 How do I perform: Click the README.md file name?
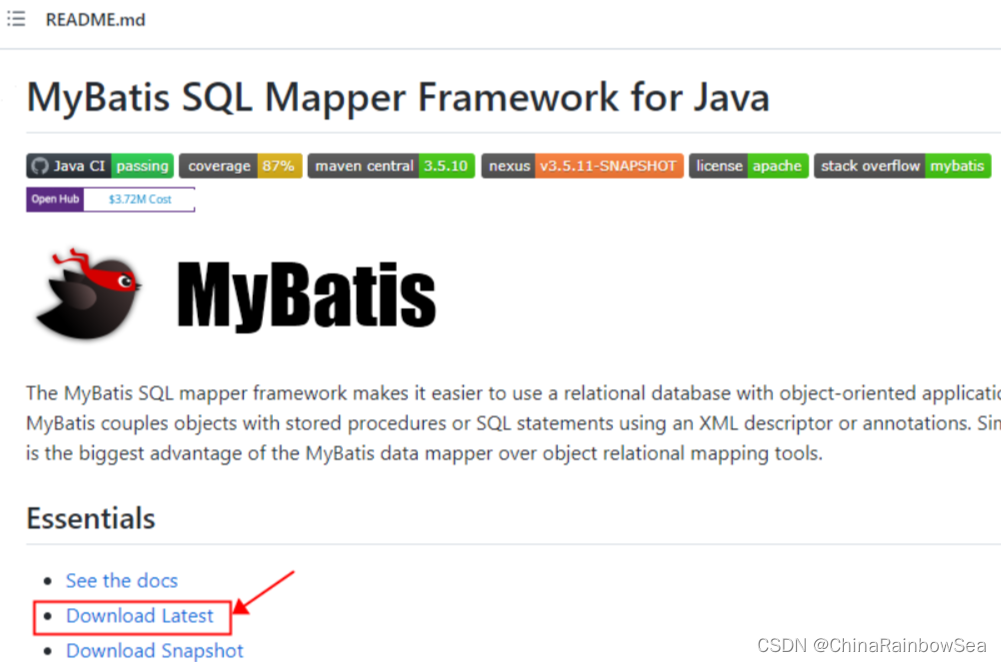point(95,20)
